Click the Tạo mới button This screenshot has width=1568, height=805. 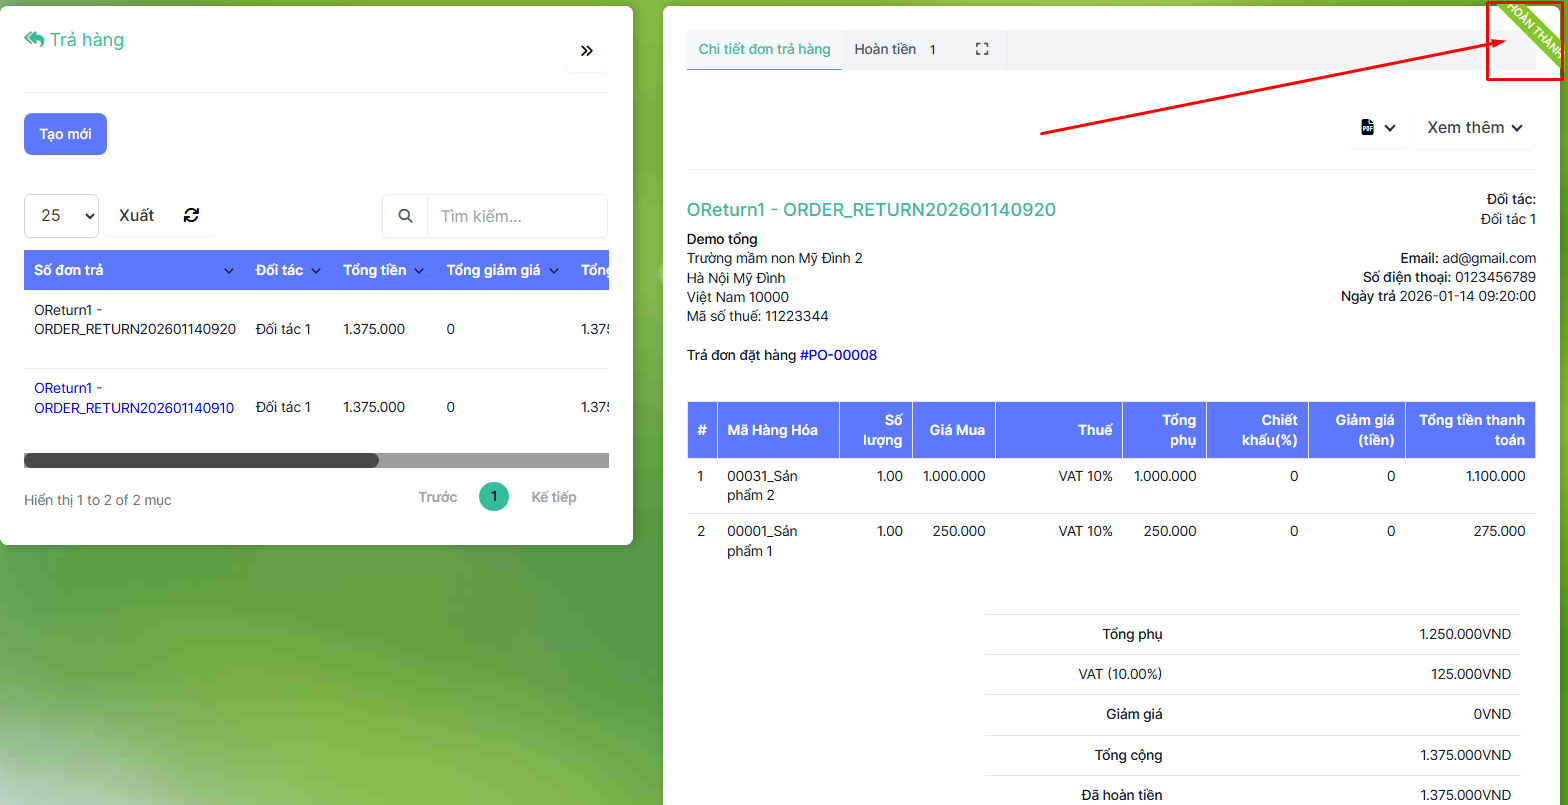[65, 134]
